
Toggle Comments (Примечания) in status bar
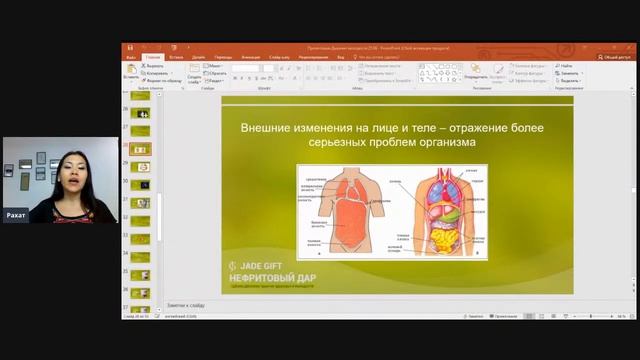click(503, 316)
